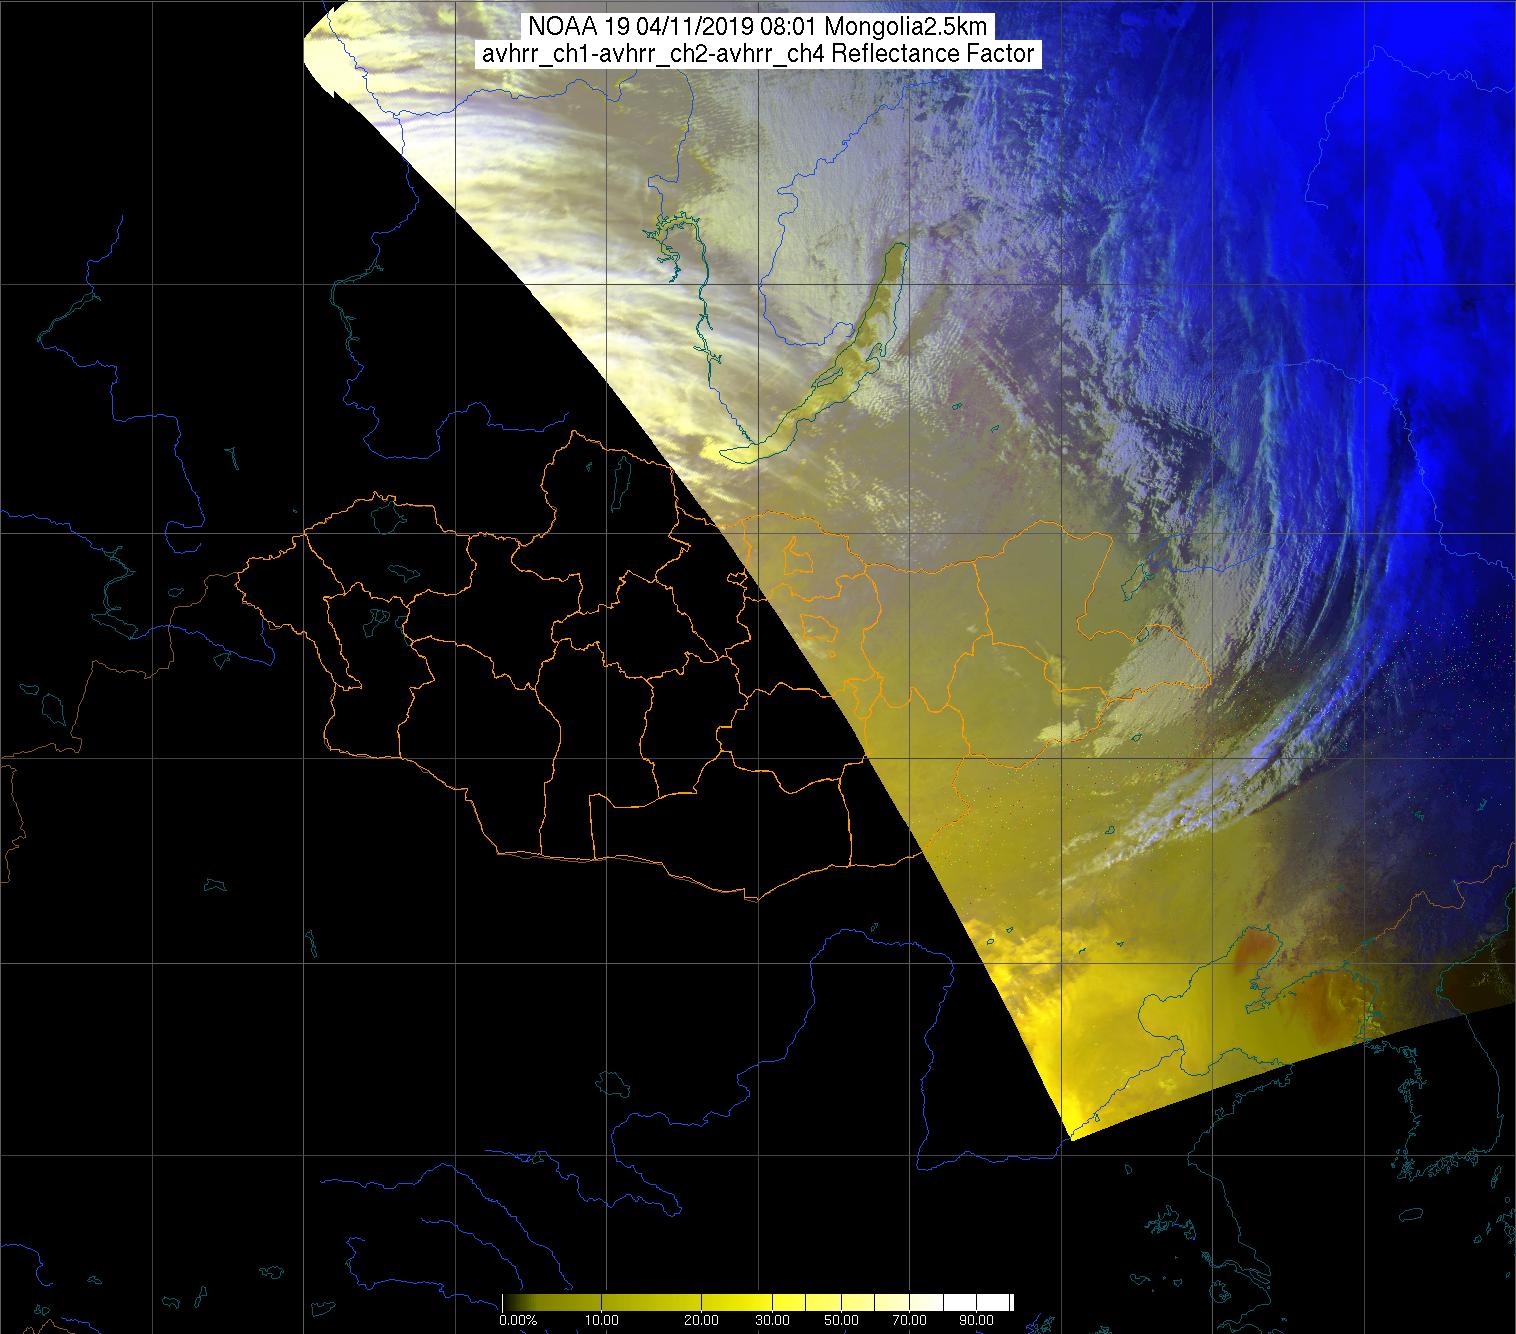Click the 0.00% label on the color scale

518,1320
